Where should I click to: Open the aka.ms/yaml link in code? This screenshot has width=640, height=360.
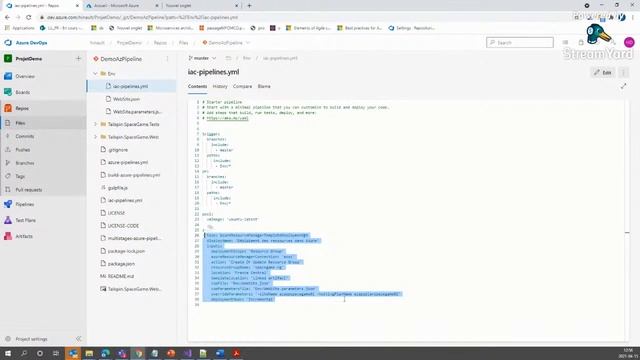pos(227,118)
